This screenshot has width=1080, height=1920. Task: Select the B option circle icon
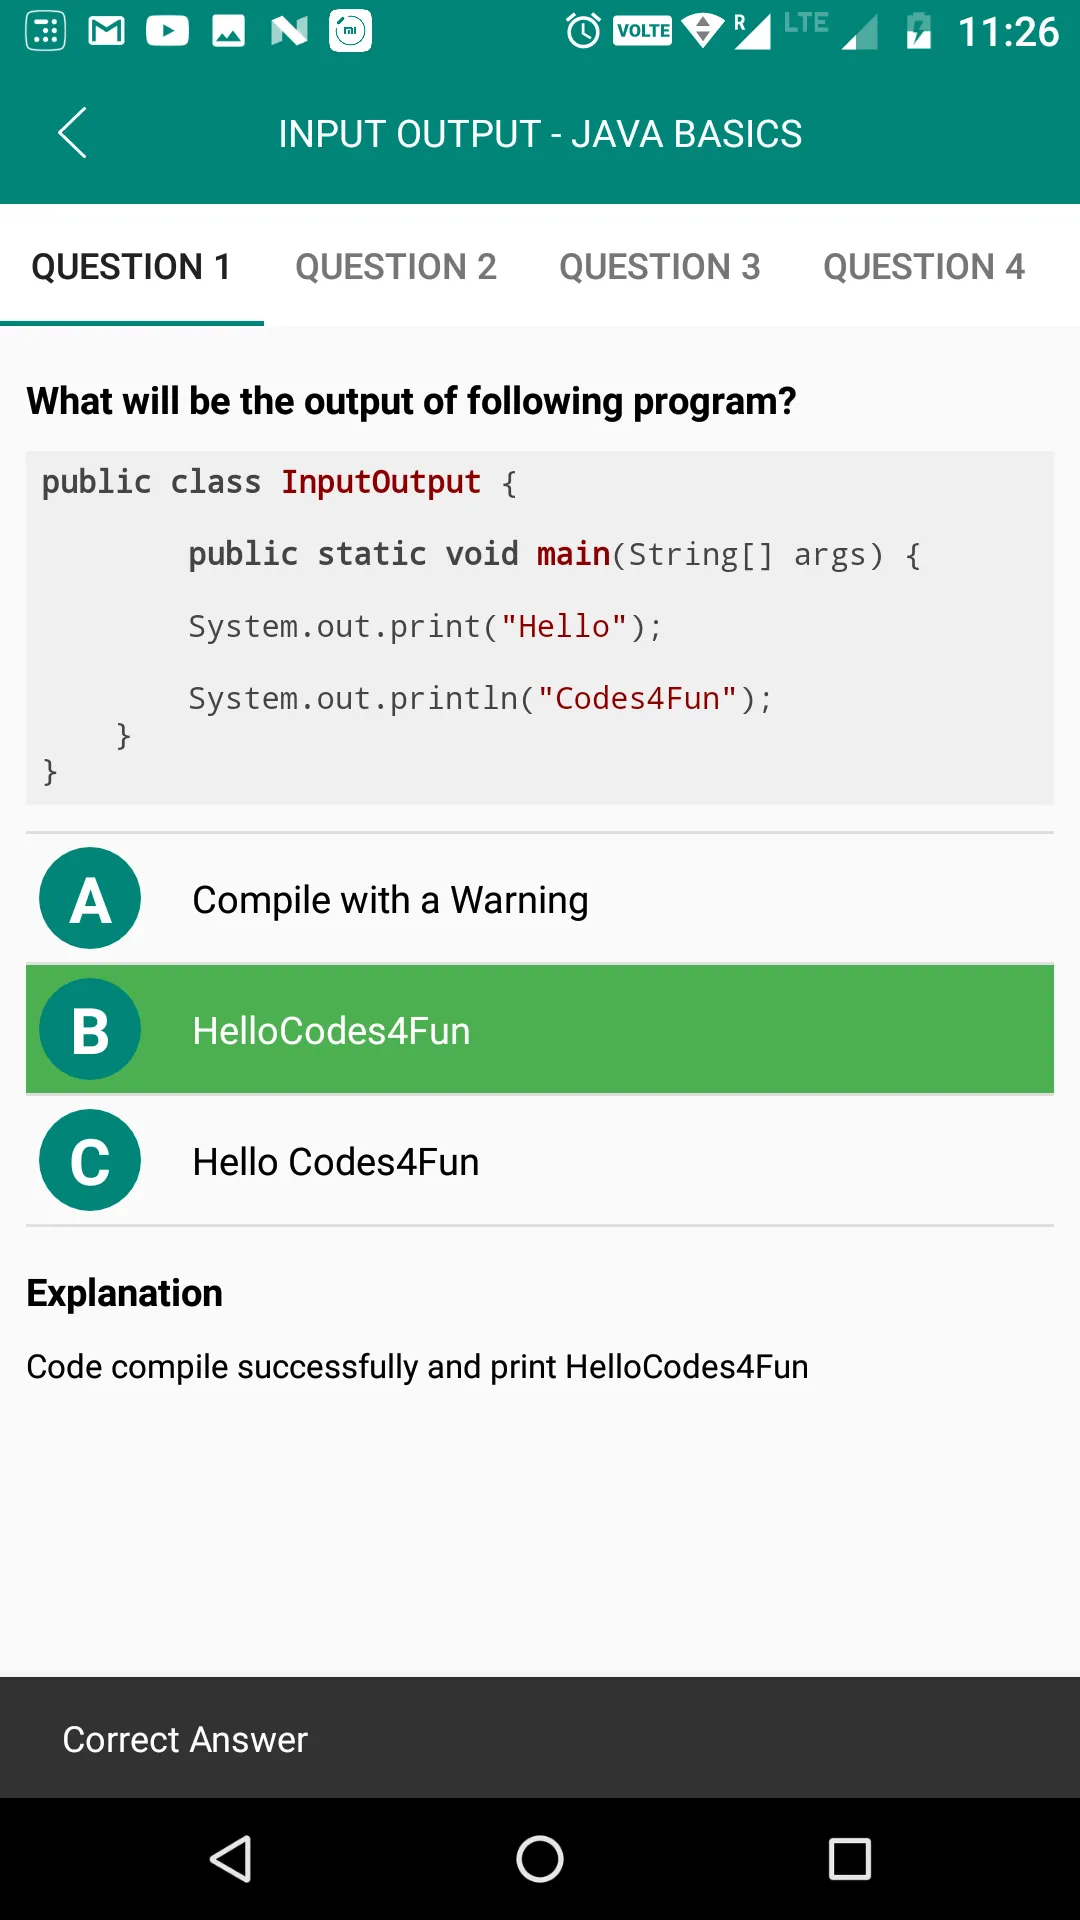(90, 1029)
